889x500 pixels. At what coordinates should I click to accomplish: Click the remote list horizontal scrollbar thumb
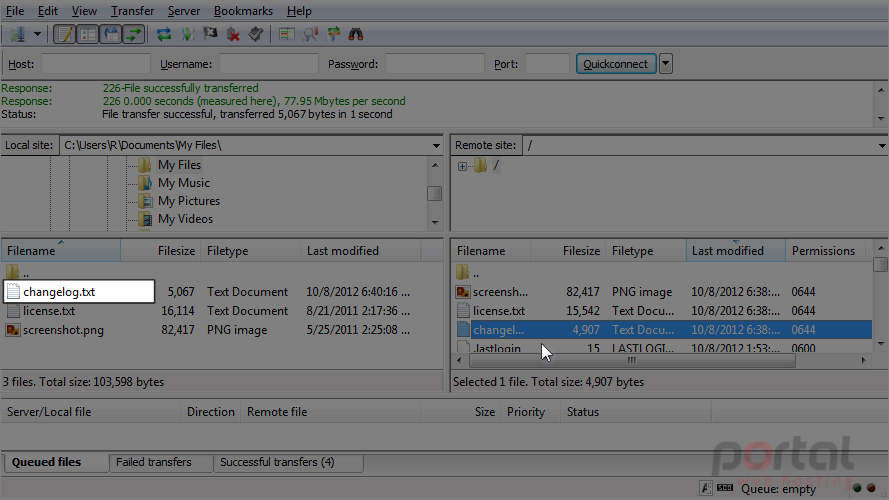[632, 361]
